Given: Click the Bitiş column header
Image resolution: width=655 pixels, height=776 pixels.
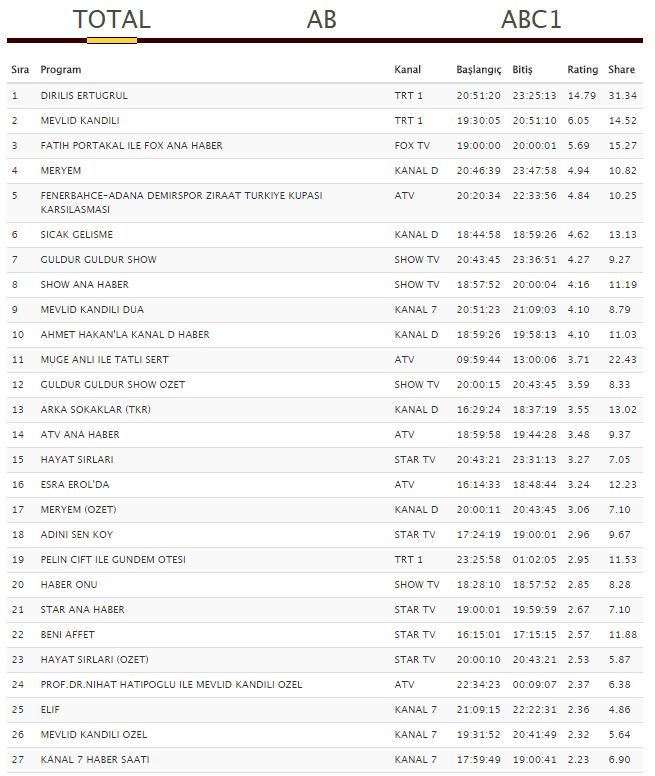Looking at the screenshot, I should (523, 70).
